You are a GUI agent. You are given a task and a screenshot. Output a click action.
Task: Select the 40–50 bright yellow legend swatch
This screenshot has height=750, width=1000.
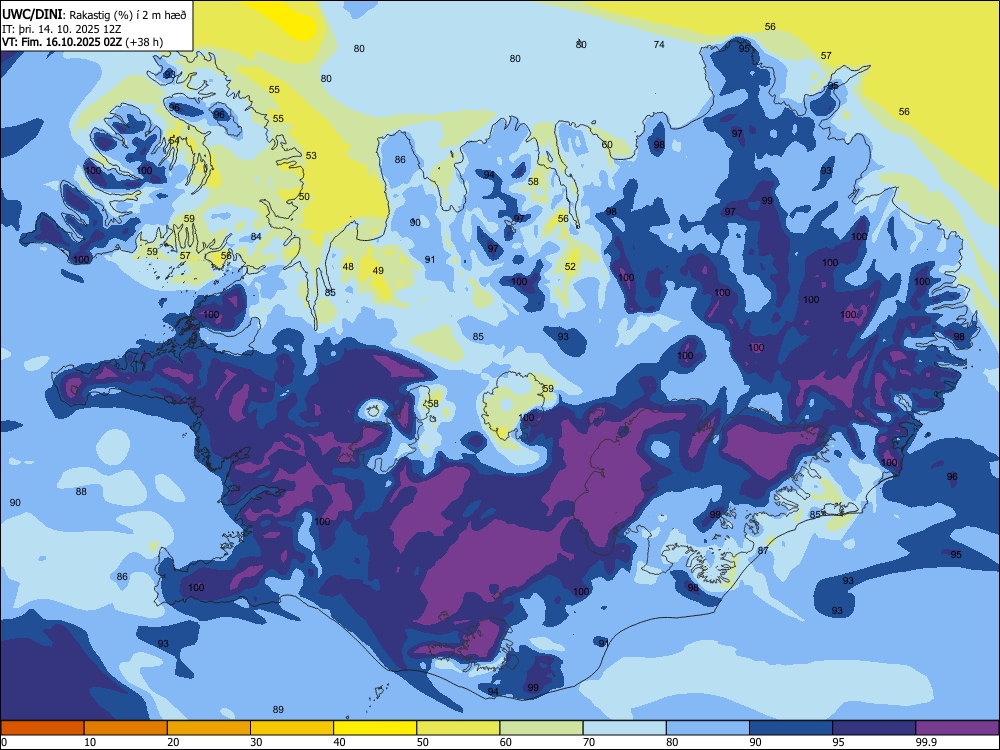(375, 728)
